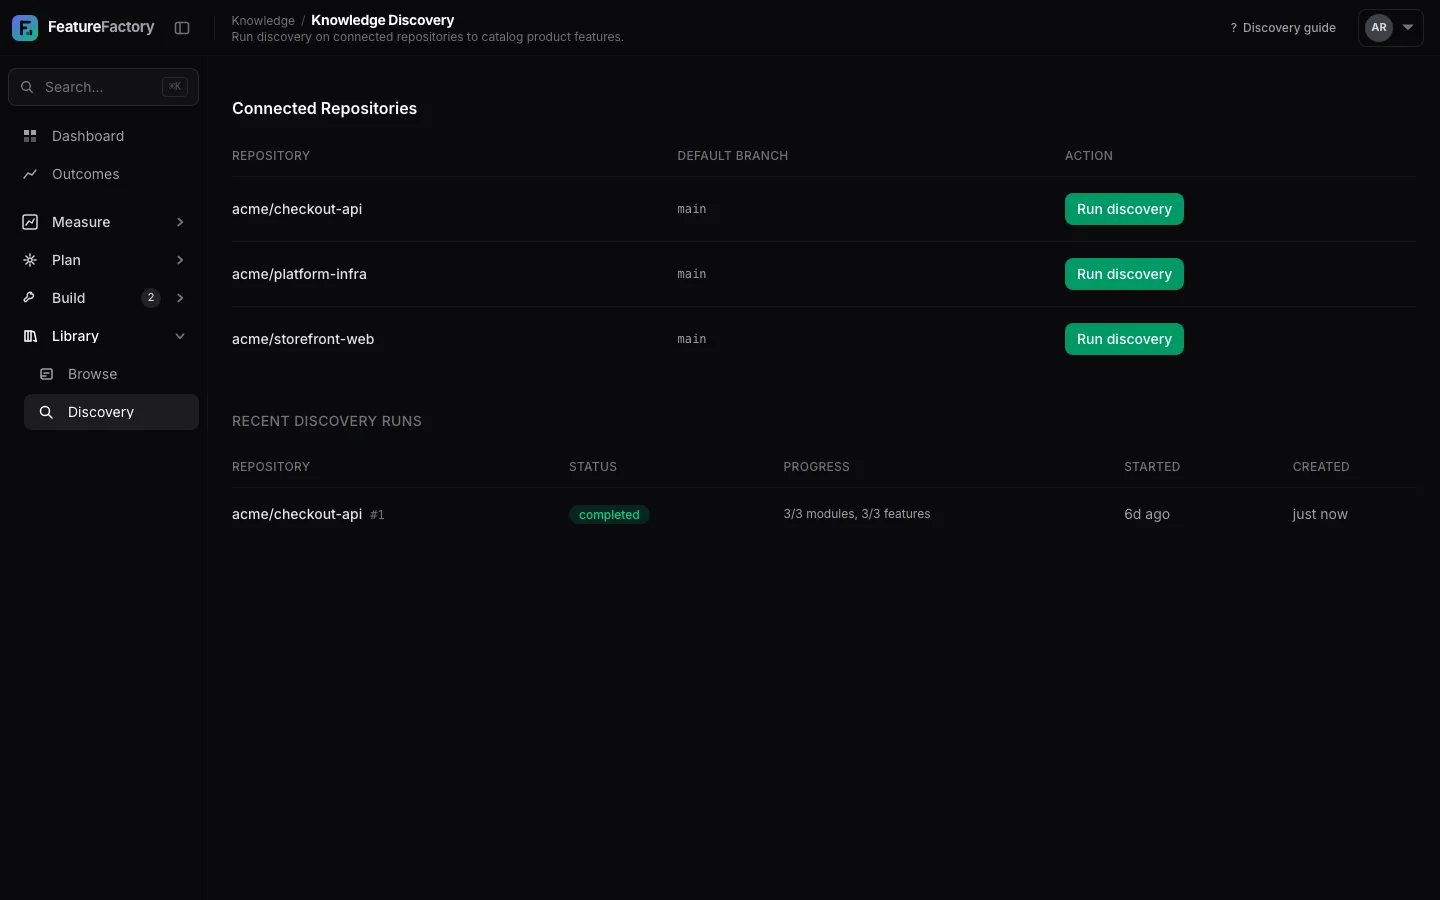This screenshot has width=1440, height=900.
Task: Expand the Build section chevron
Action: tap(180, 298)
